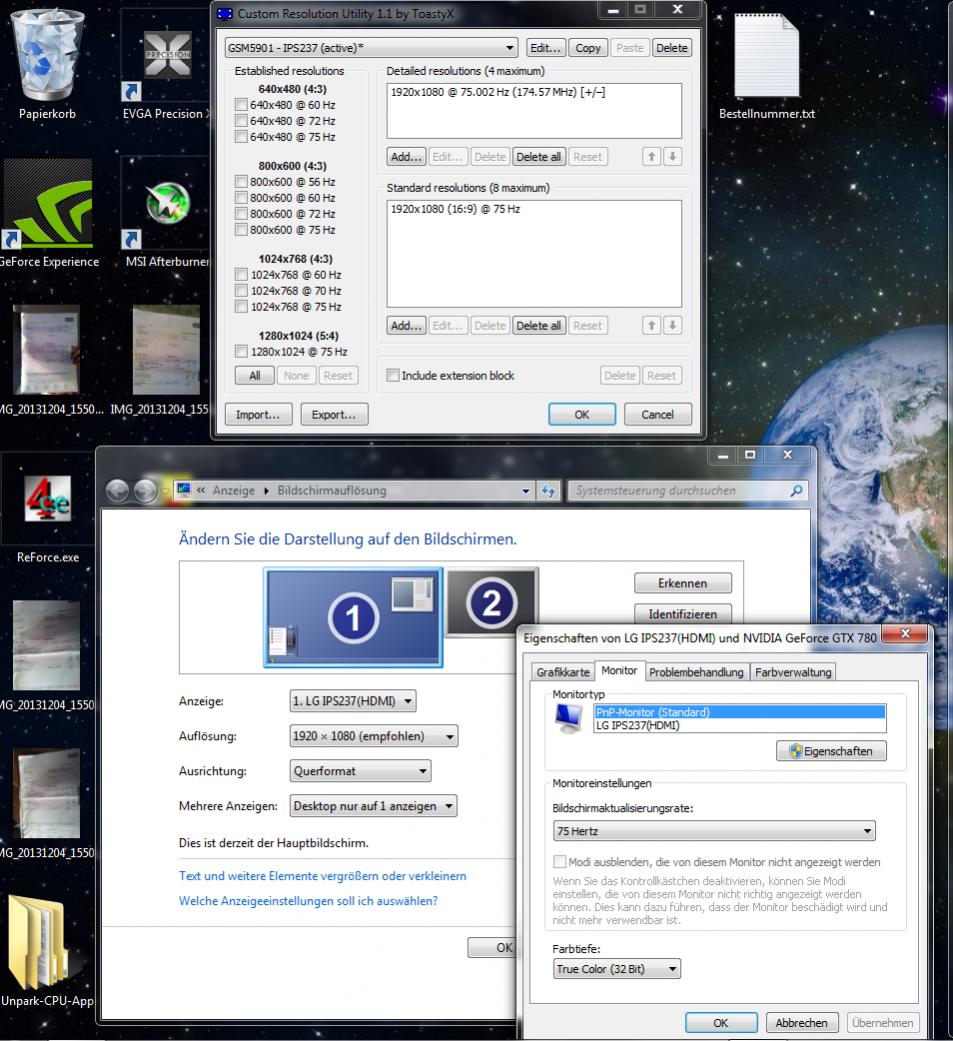Switch to the Problembehandlung tab

point(696,672)
